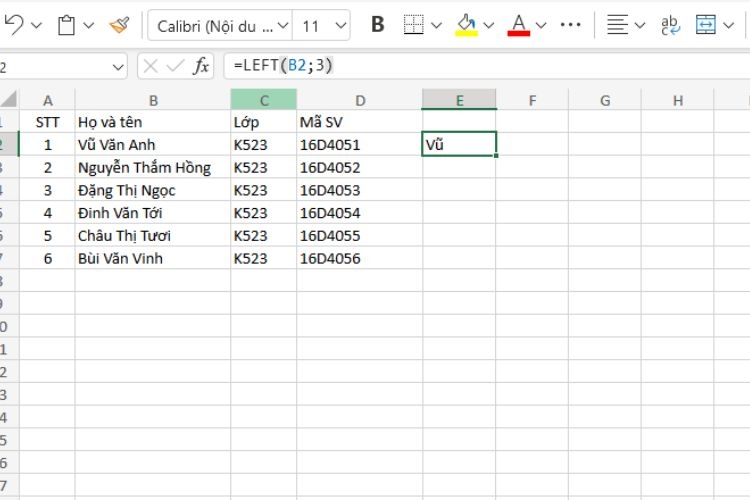The height and width of the screenshot is (500, 750).
Task: Select cell containing 'Vũ Văn Anh'
Action: pyautogui.click(x=153, y=144)
